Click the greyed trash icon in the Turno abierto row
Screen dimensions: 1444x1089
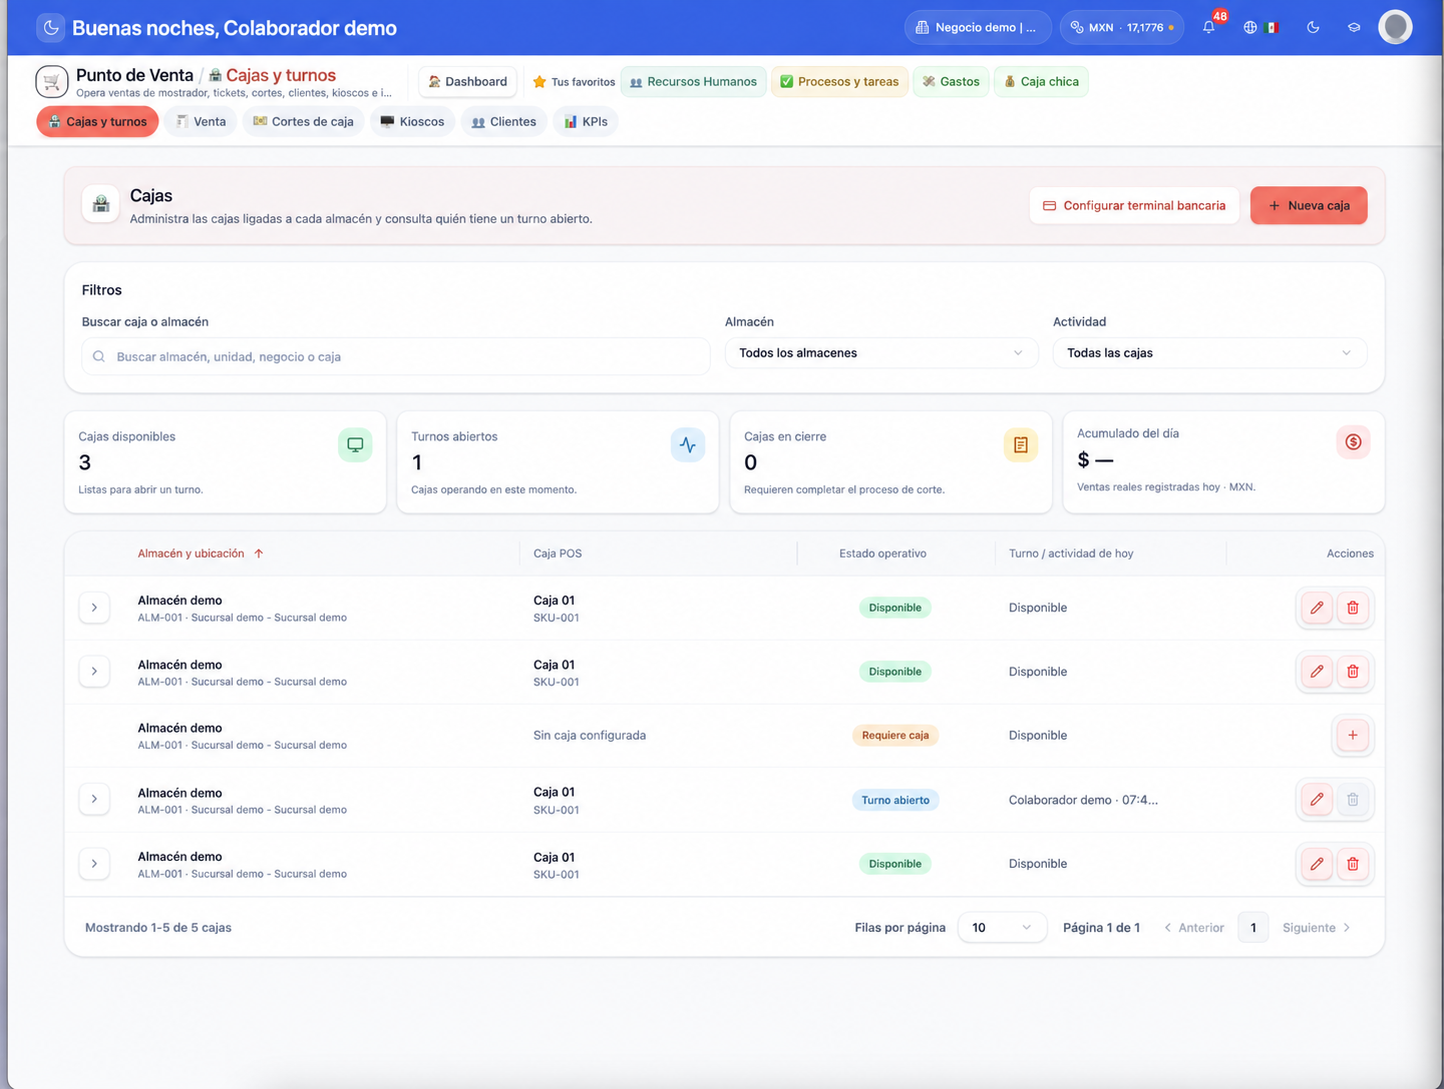1353,799
